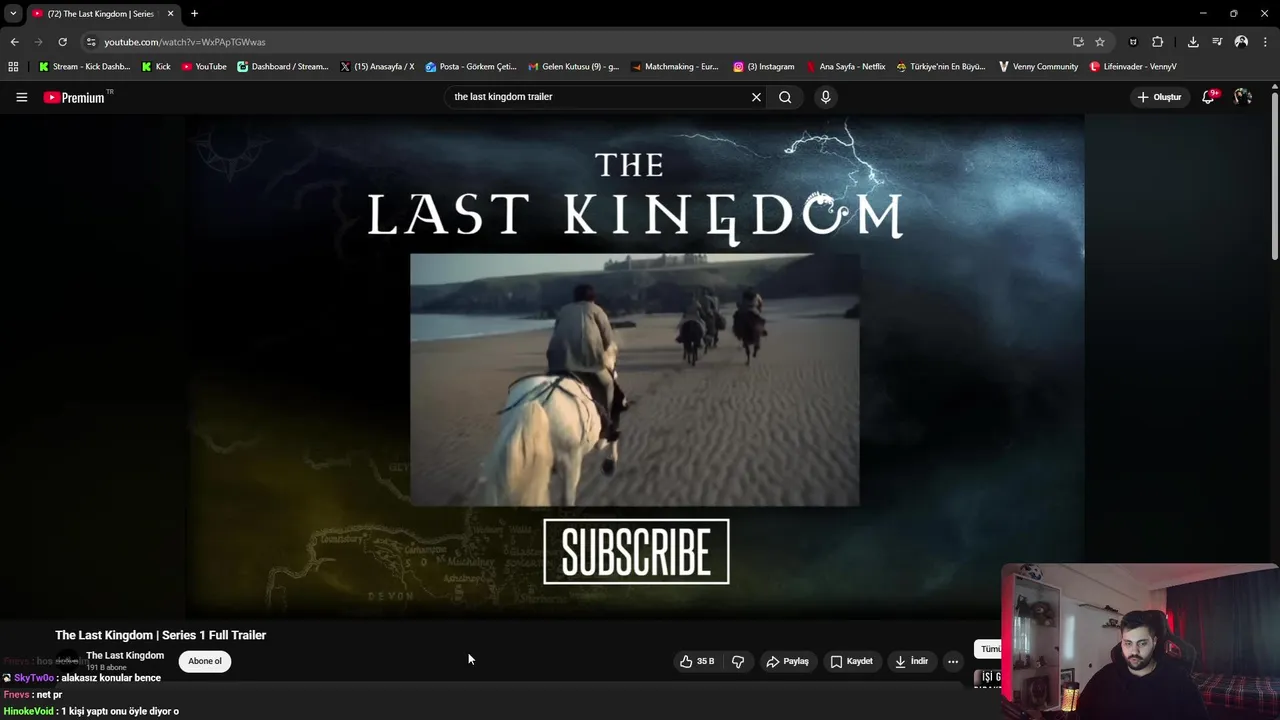
Task: Open the Kick bookmark
Action: pyautogui.click(x=156, y=67)
